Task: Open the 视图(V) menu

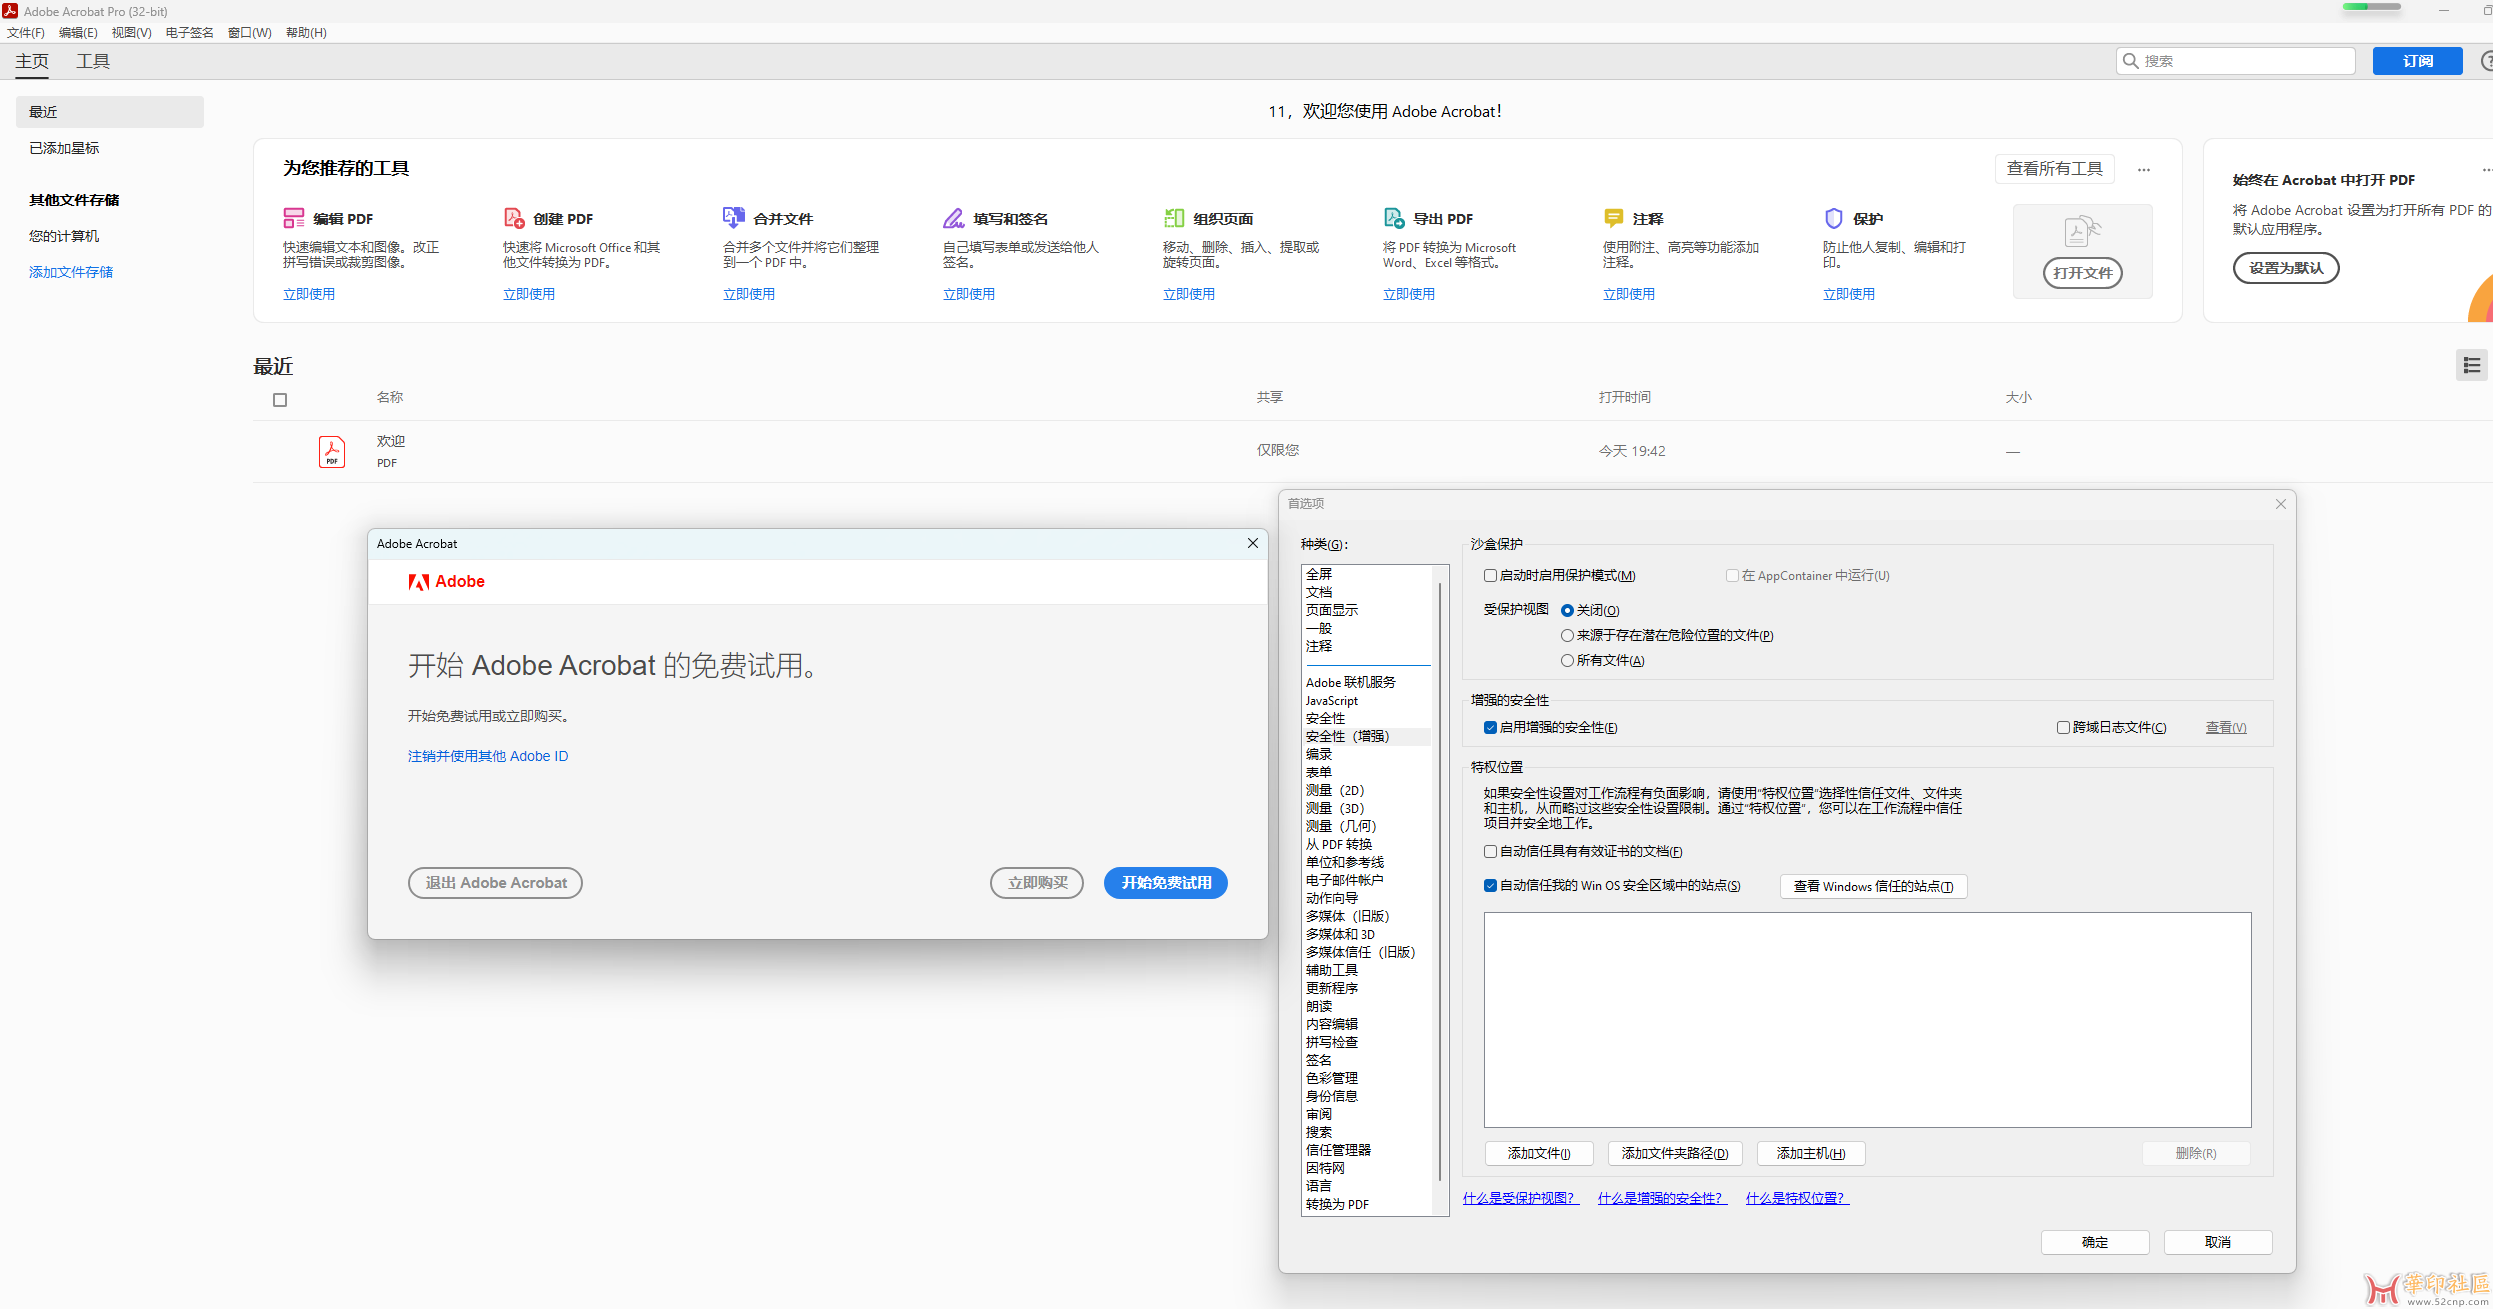Action: (131, 32)
